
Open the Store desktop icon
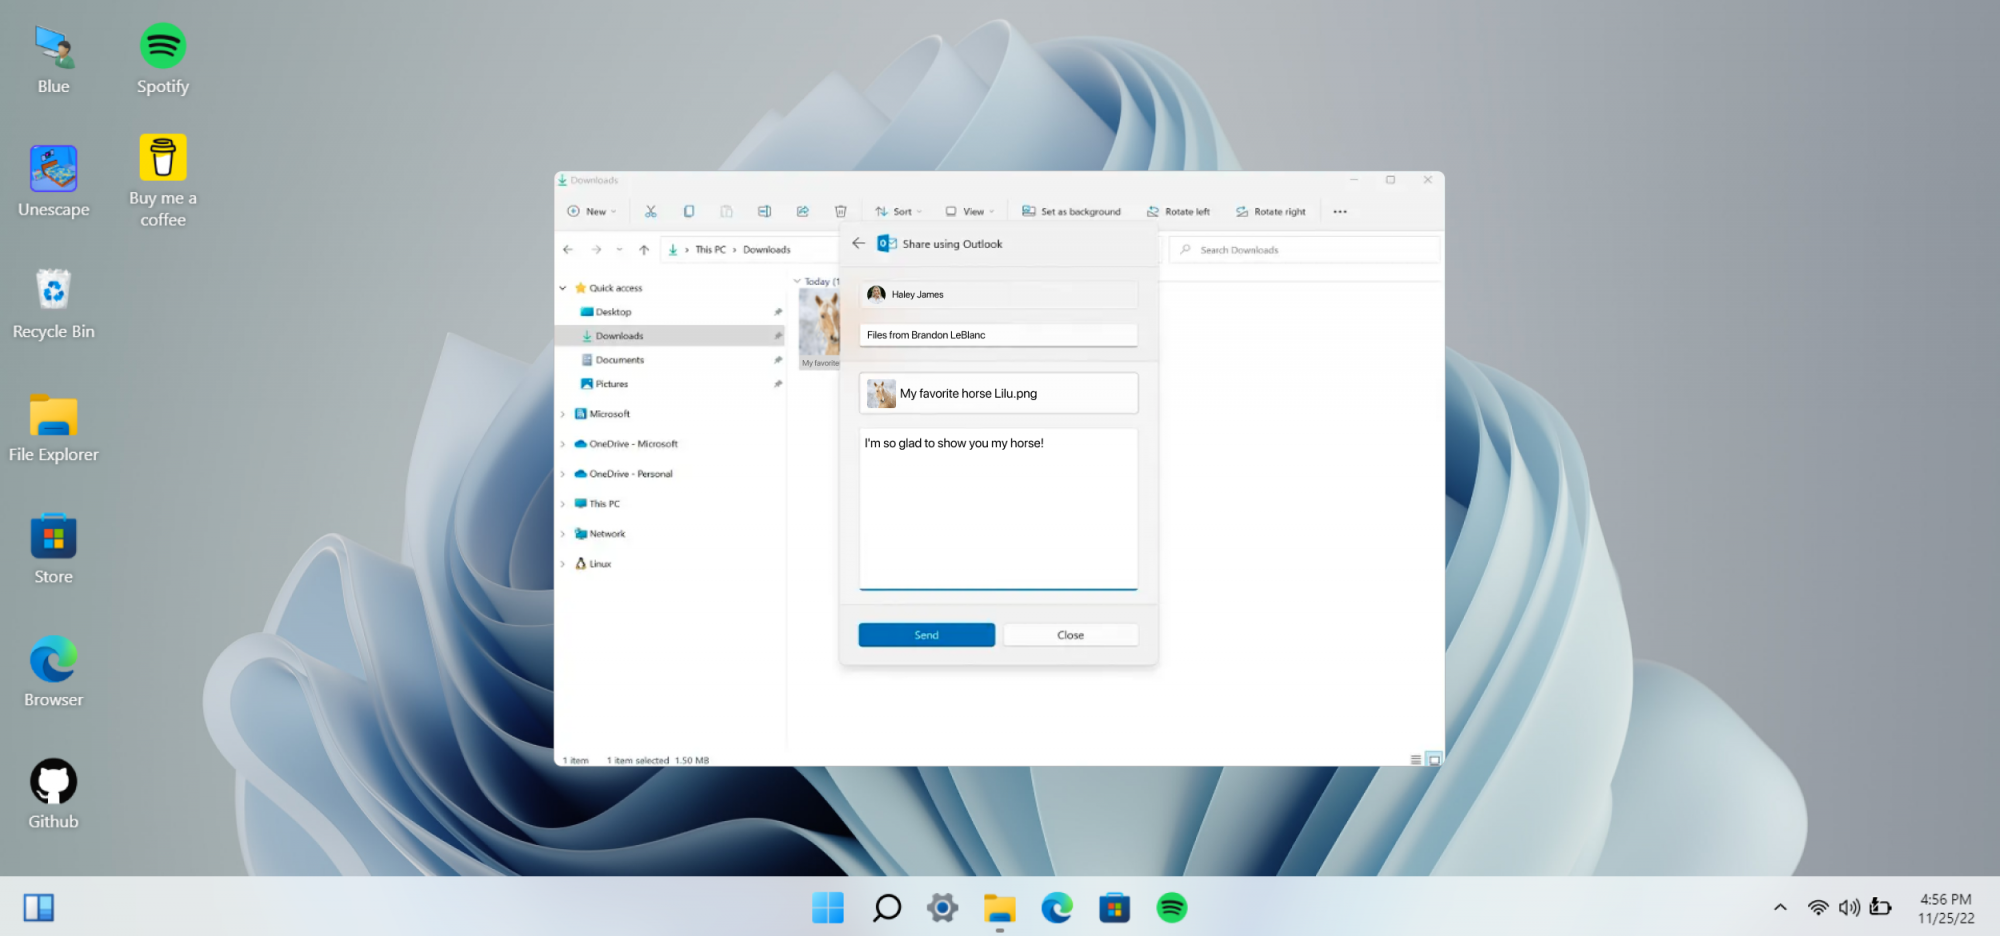tap(54, 550)
